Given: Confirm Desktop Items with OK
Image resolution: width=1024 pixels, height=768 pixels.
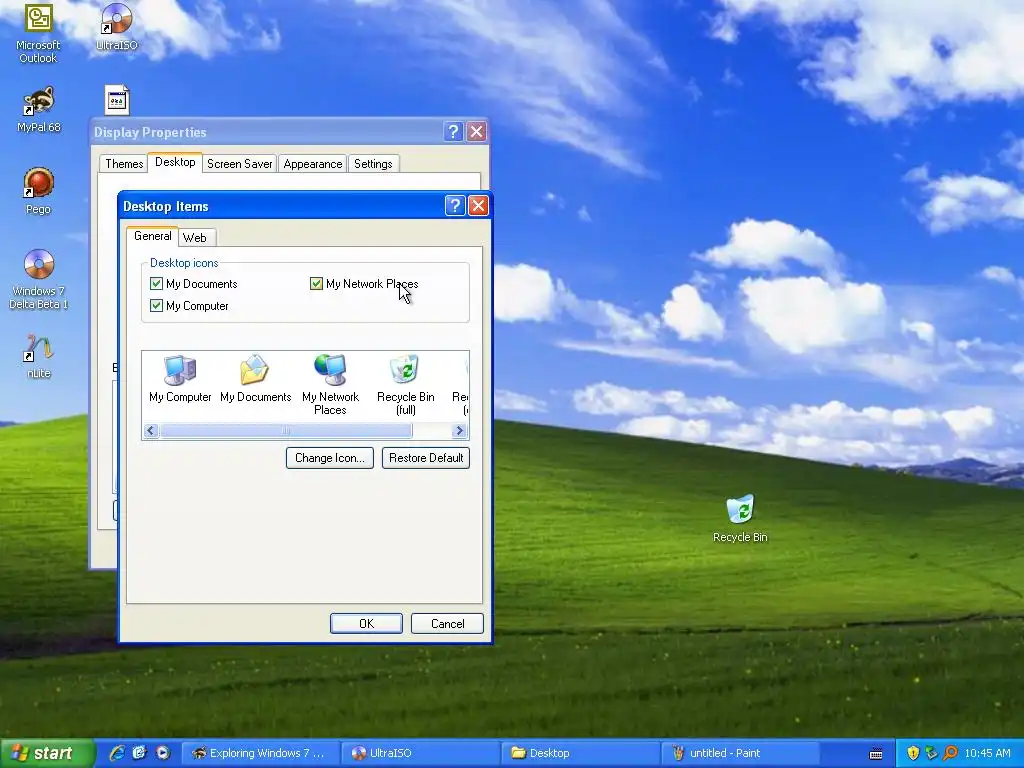Looking at the screenshot, I should point(366,624).
